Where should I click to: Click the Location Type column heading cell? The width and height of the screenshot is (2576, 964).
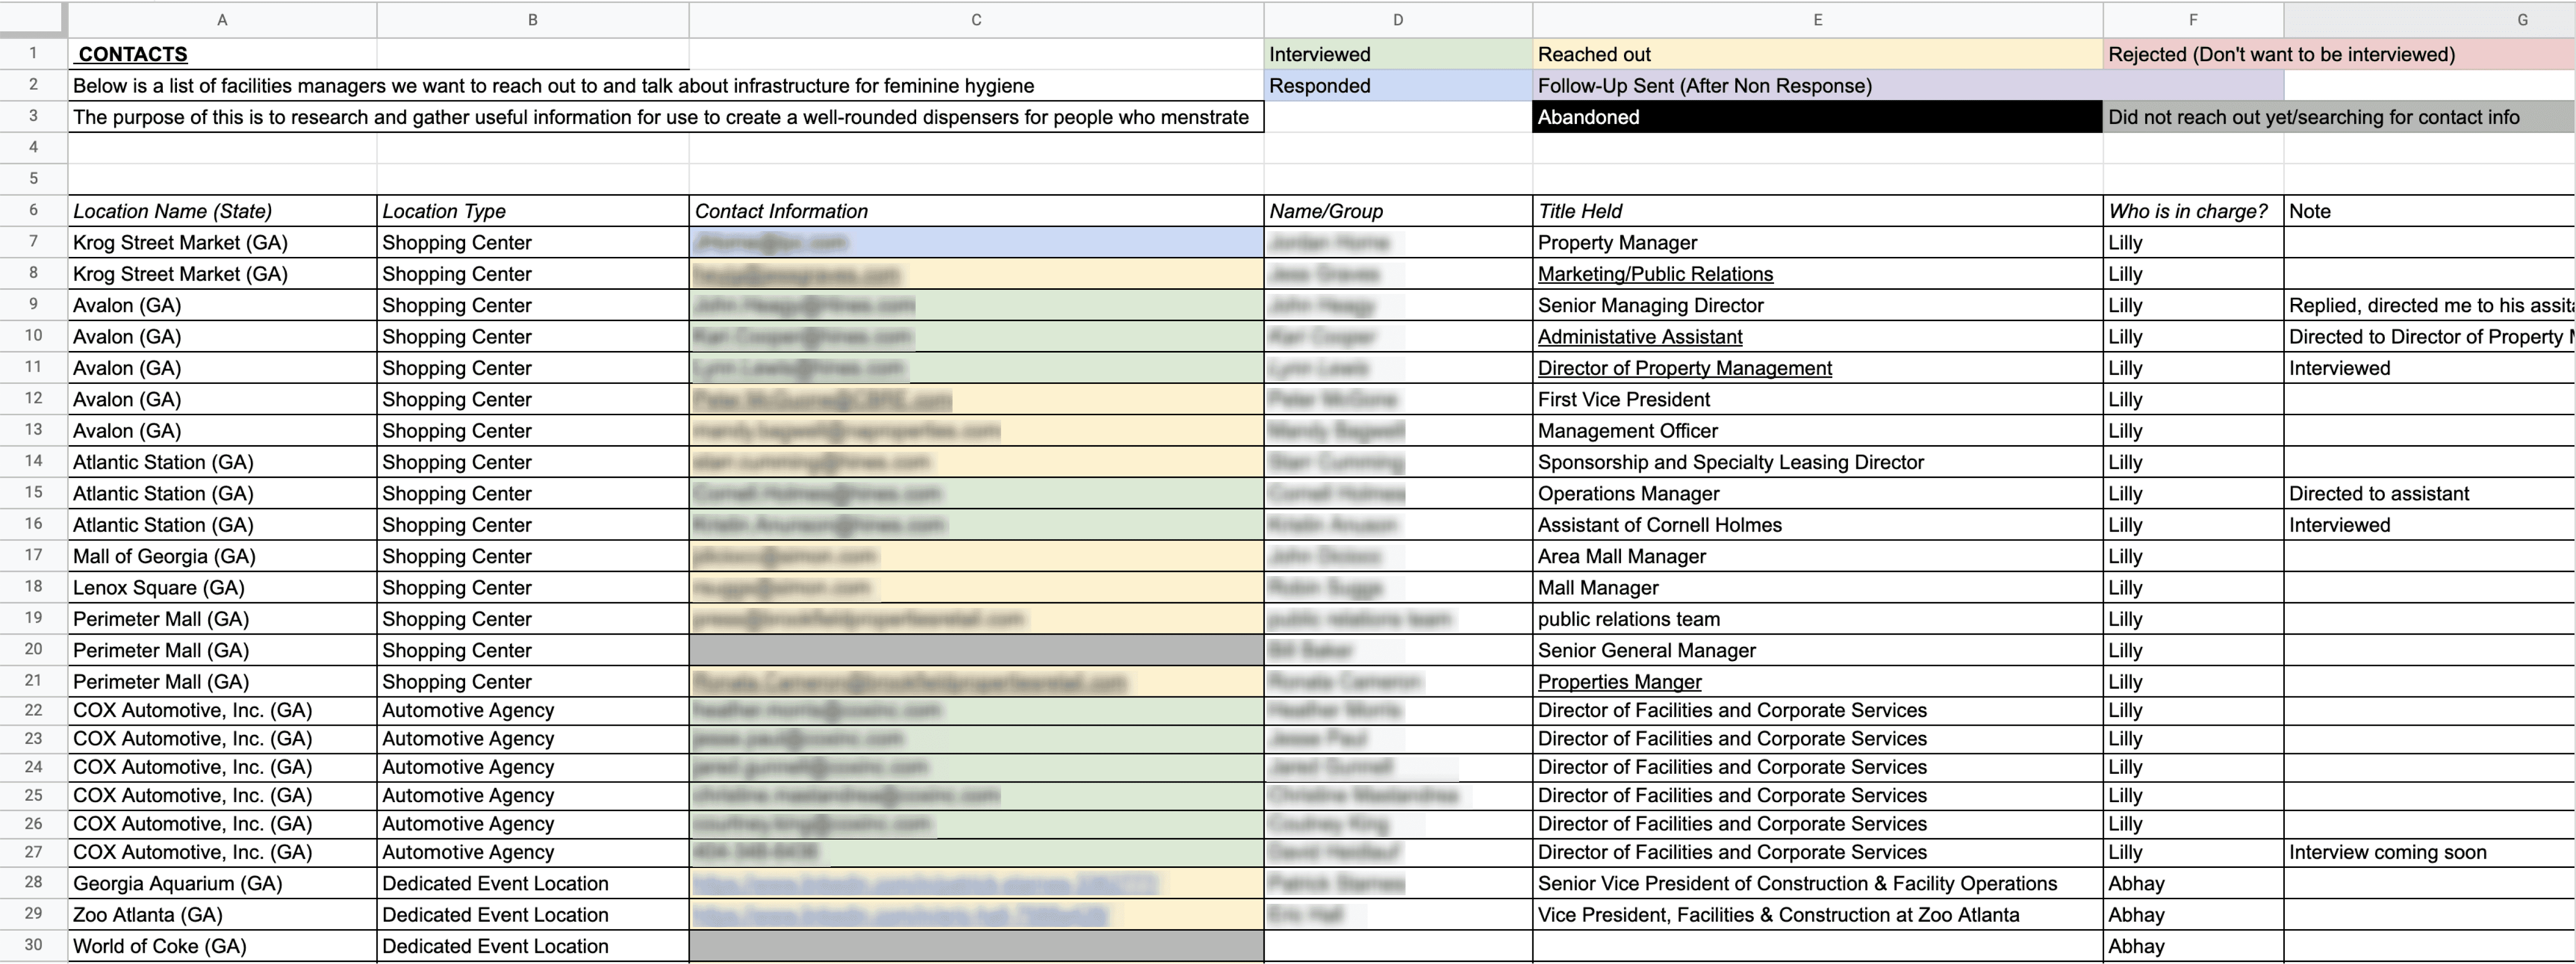(532, 211)
